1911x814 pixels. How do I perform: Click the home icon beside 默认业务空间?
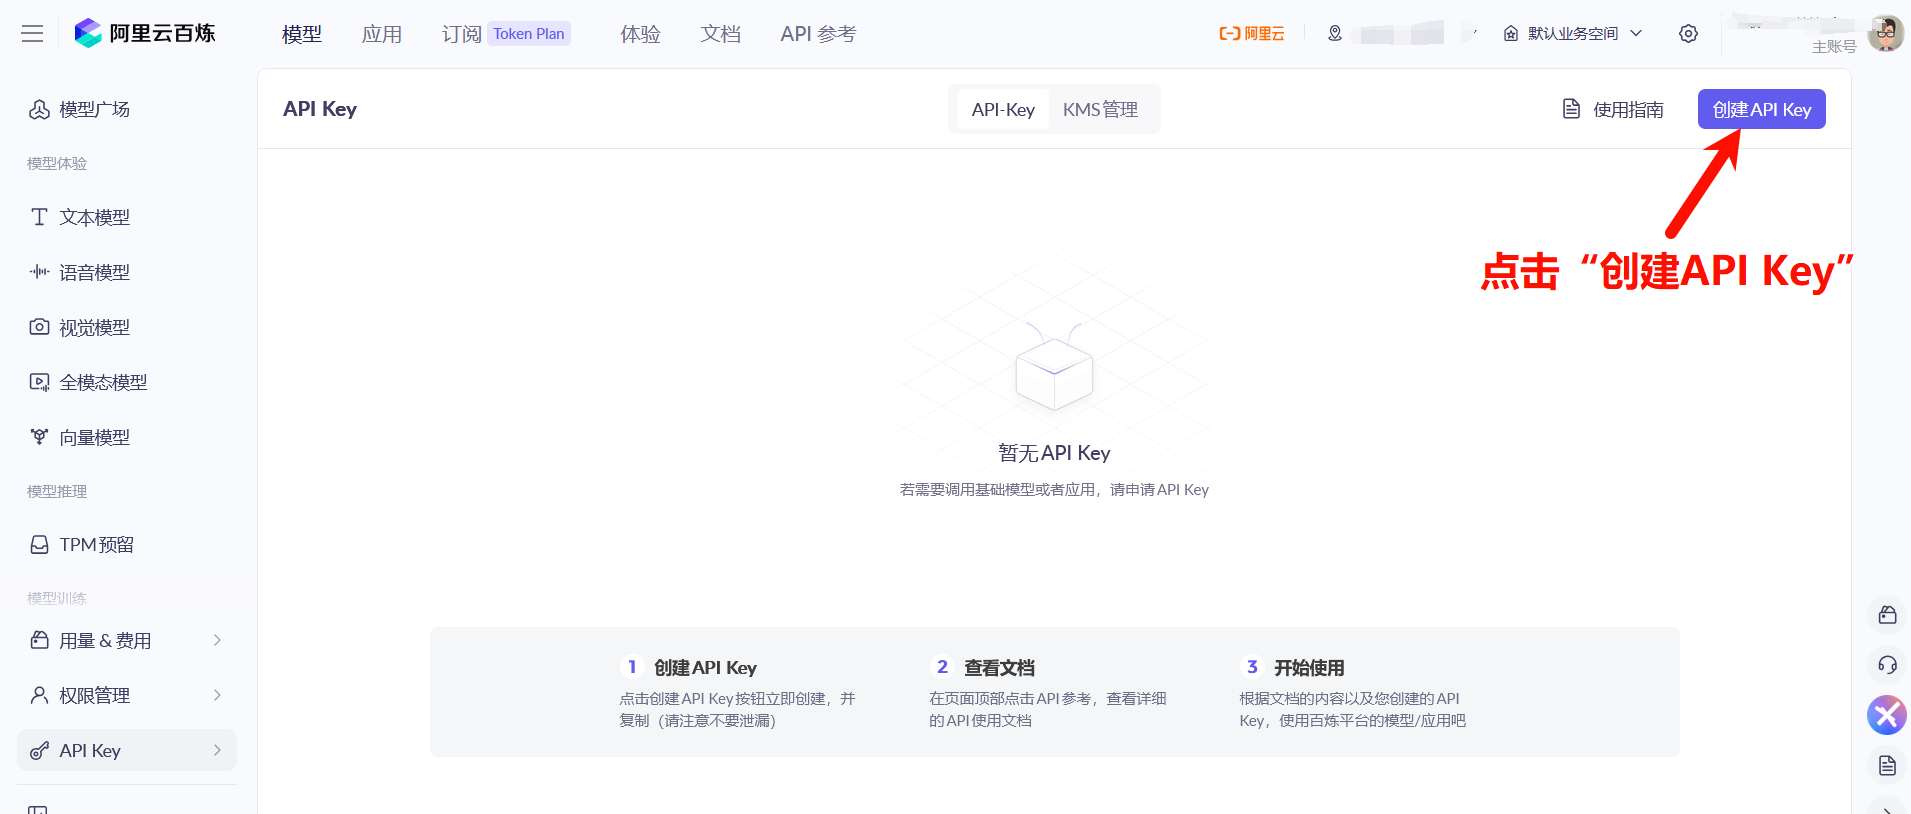click(1511, 33)
